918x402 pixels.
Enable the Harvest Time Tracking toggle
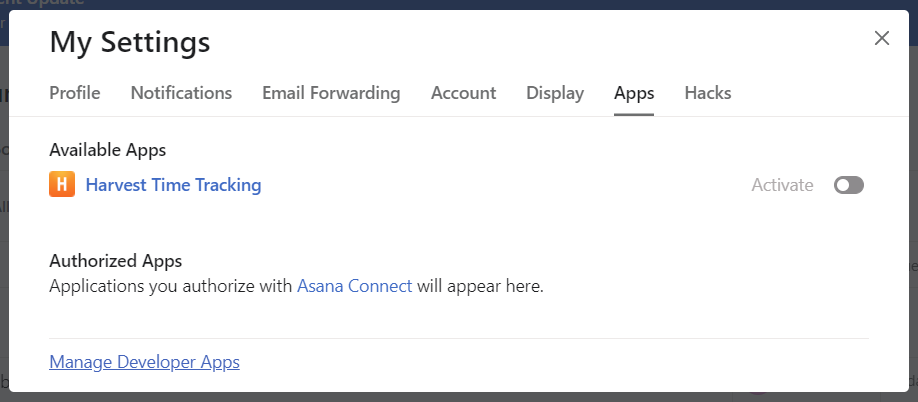tap(848, 185)
